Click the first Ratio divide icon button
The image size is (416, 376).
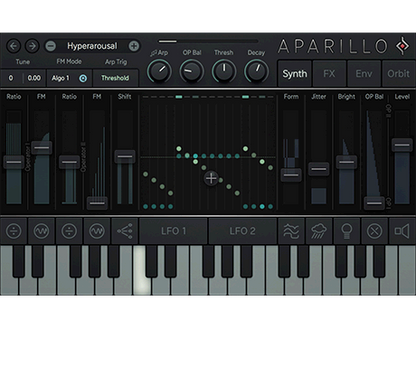pyautogui.click(x=14, y=231)
